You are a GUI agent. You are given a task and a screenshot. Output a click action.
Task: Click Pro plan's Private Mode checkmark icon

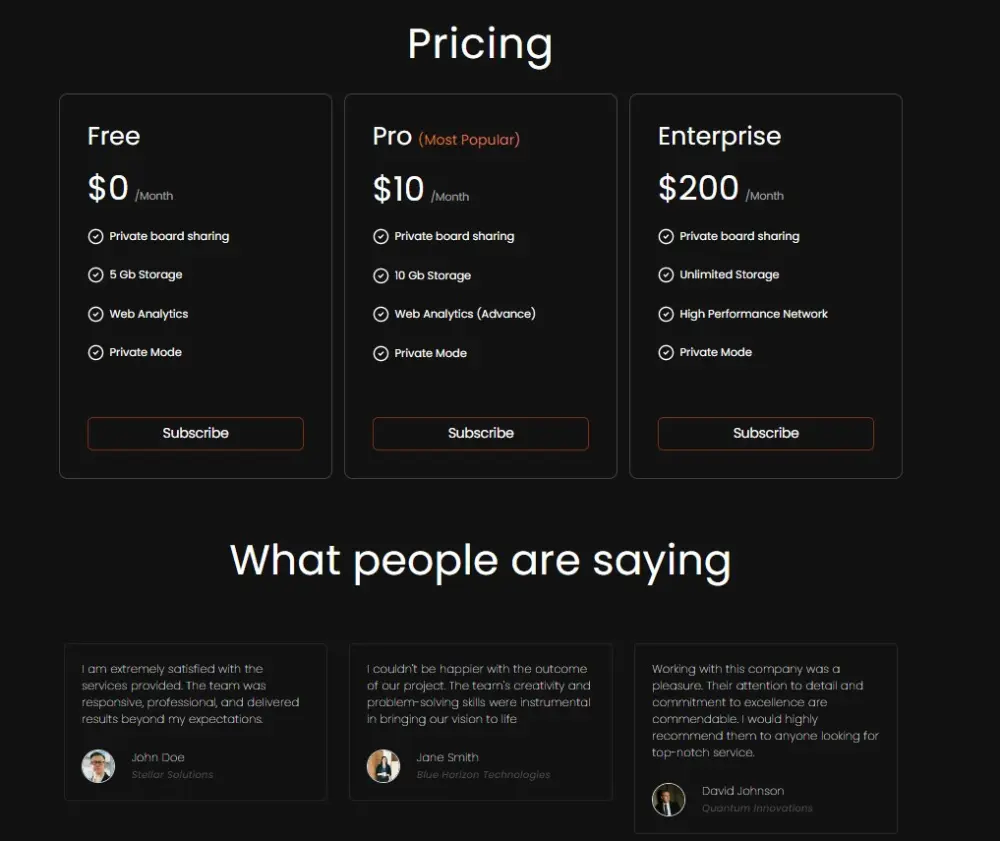(381, 353)
